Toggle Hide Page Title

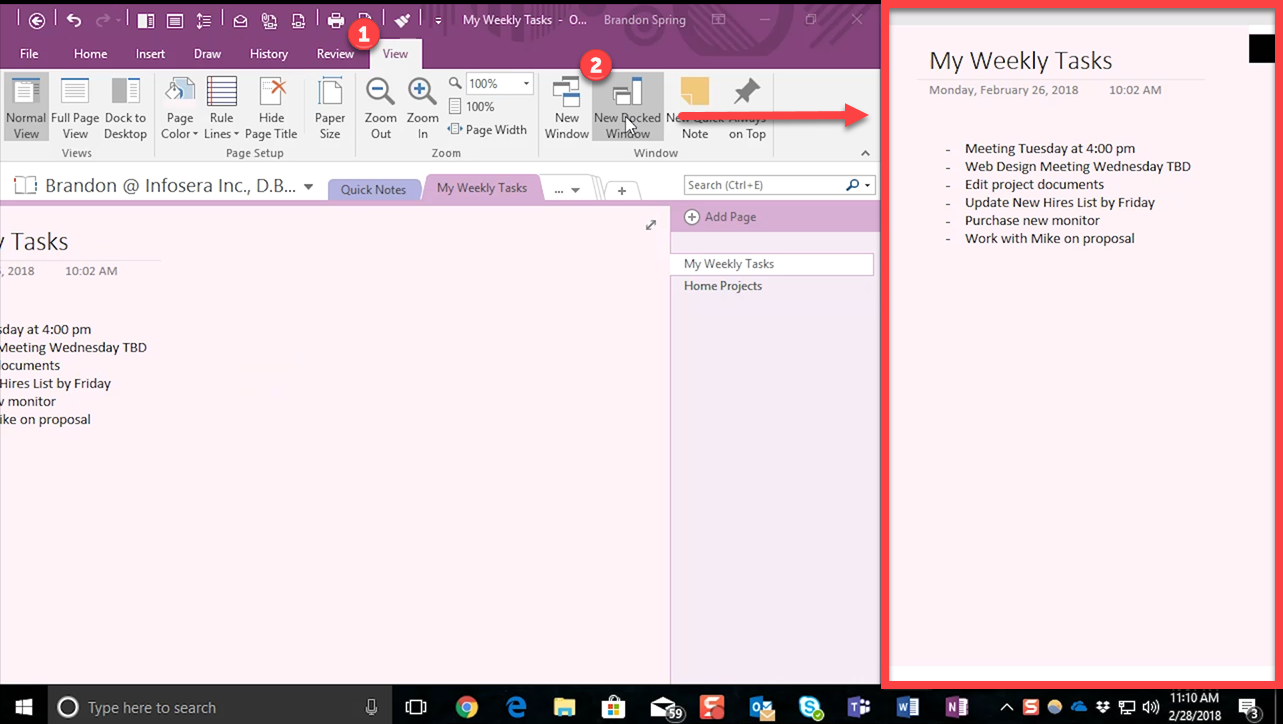(271, 107)
